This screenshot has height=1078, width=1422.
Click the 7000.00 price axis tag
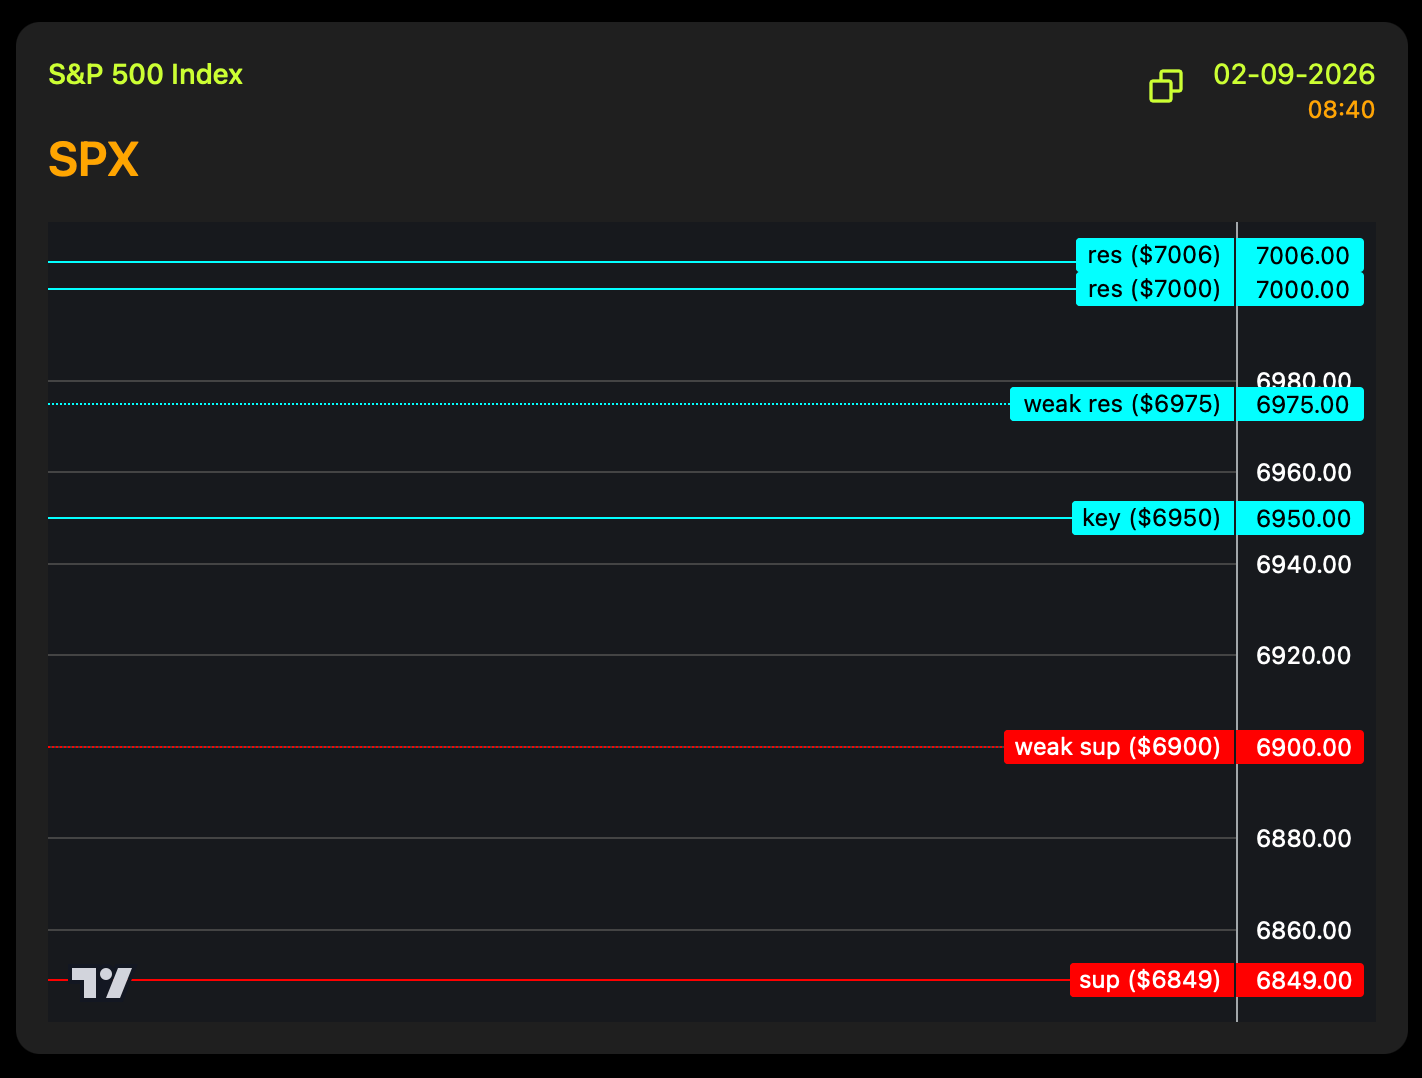1301,290
